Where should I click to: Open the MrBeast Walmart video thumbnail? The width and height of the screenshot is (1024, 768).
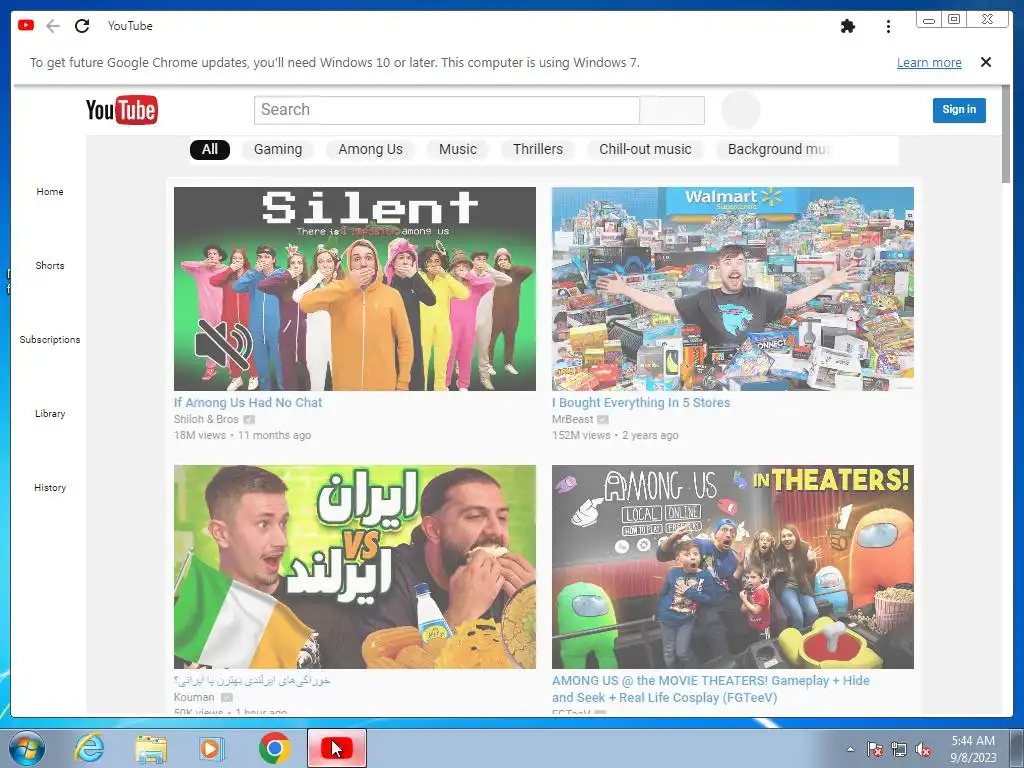pyautogui.click(x=733, y=289)
